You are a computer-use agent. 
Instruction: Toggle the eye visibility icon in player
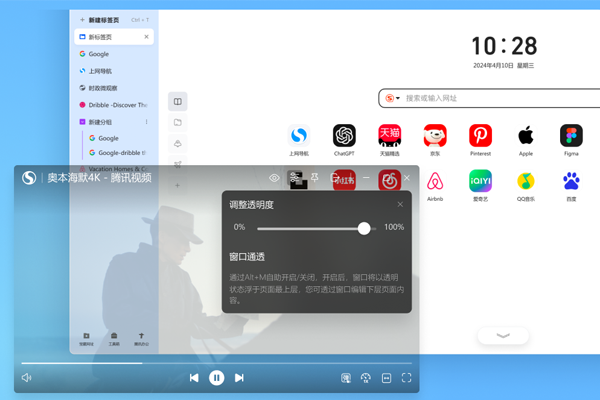coord(274,178)
